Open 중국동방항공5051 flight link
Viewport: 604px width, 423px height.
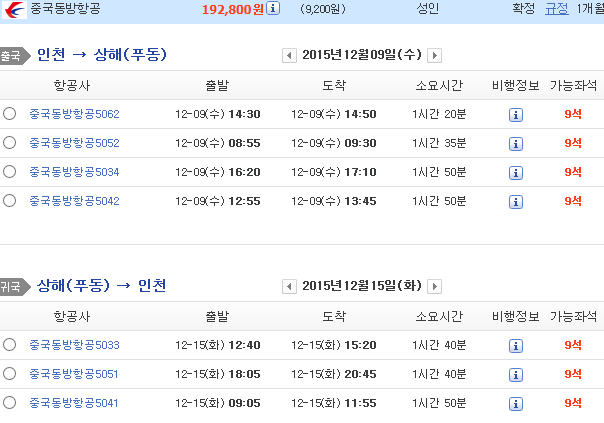coord(74,374)
